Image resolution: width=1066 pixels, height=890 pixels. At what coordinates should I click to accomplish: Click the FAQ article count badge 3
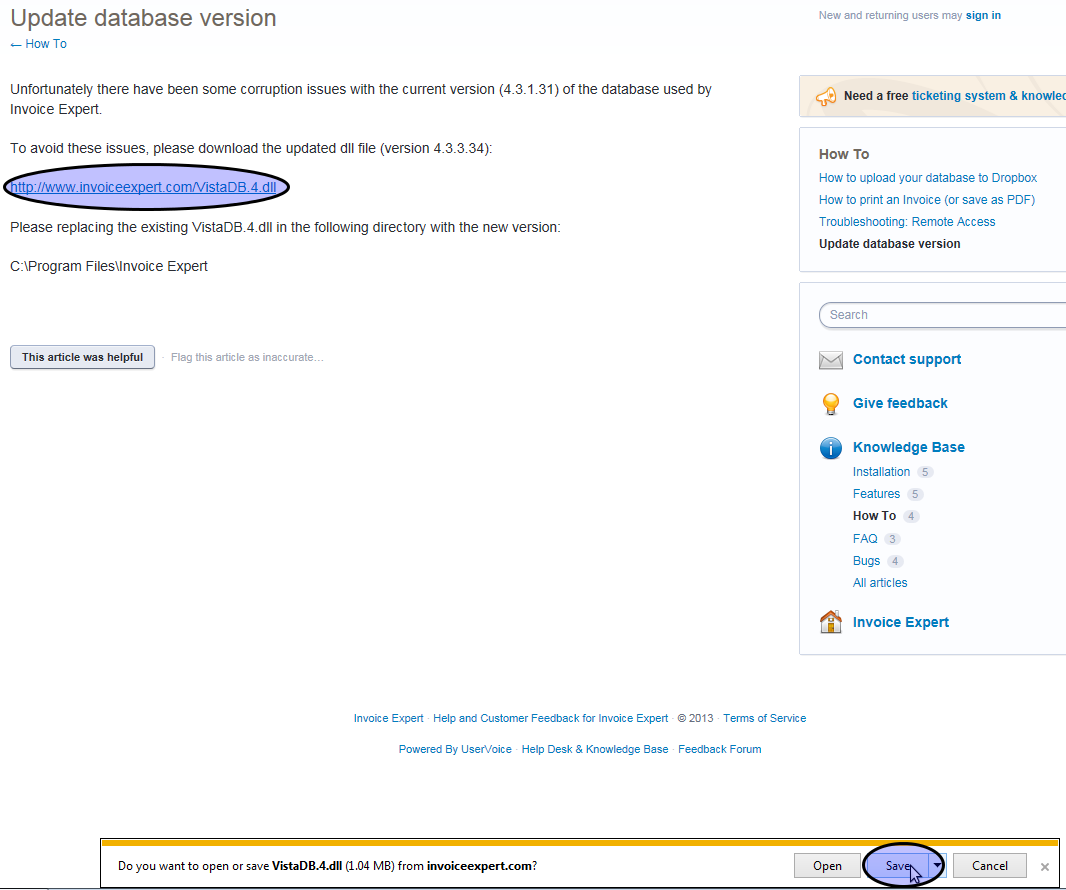pyautogui.click(x=893, y=538)
